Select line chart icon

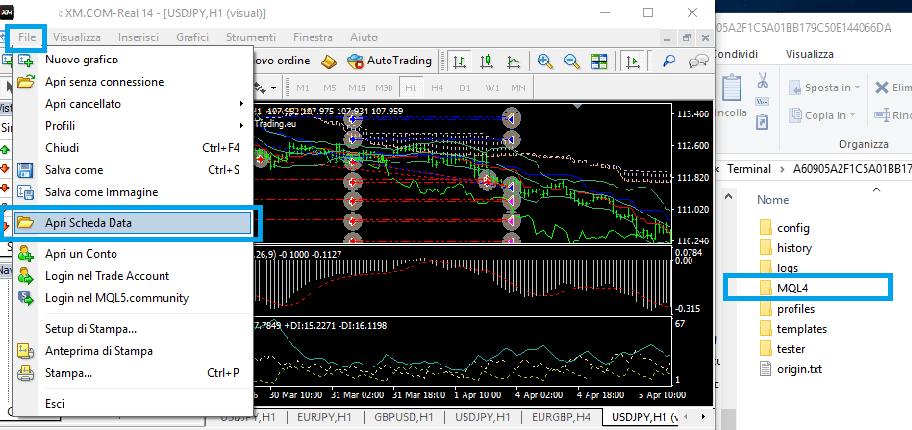pyautogui.click(x=514, y=61)
